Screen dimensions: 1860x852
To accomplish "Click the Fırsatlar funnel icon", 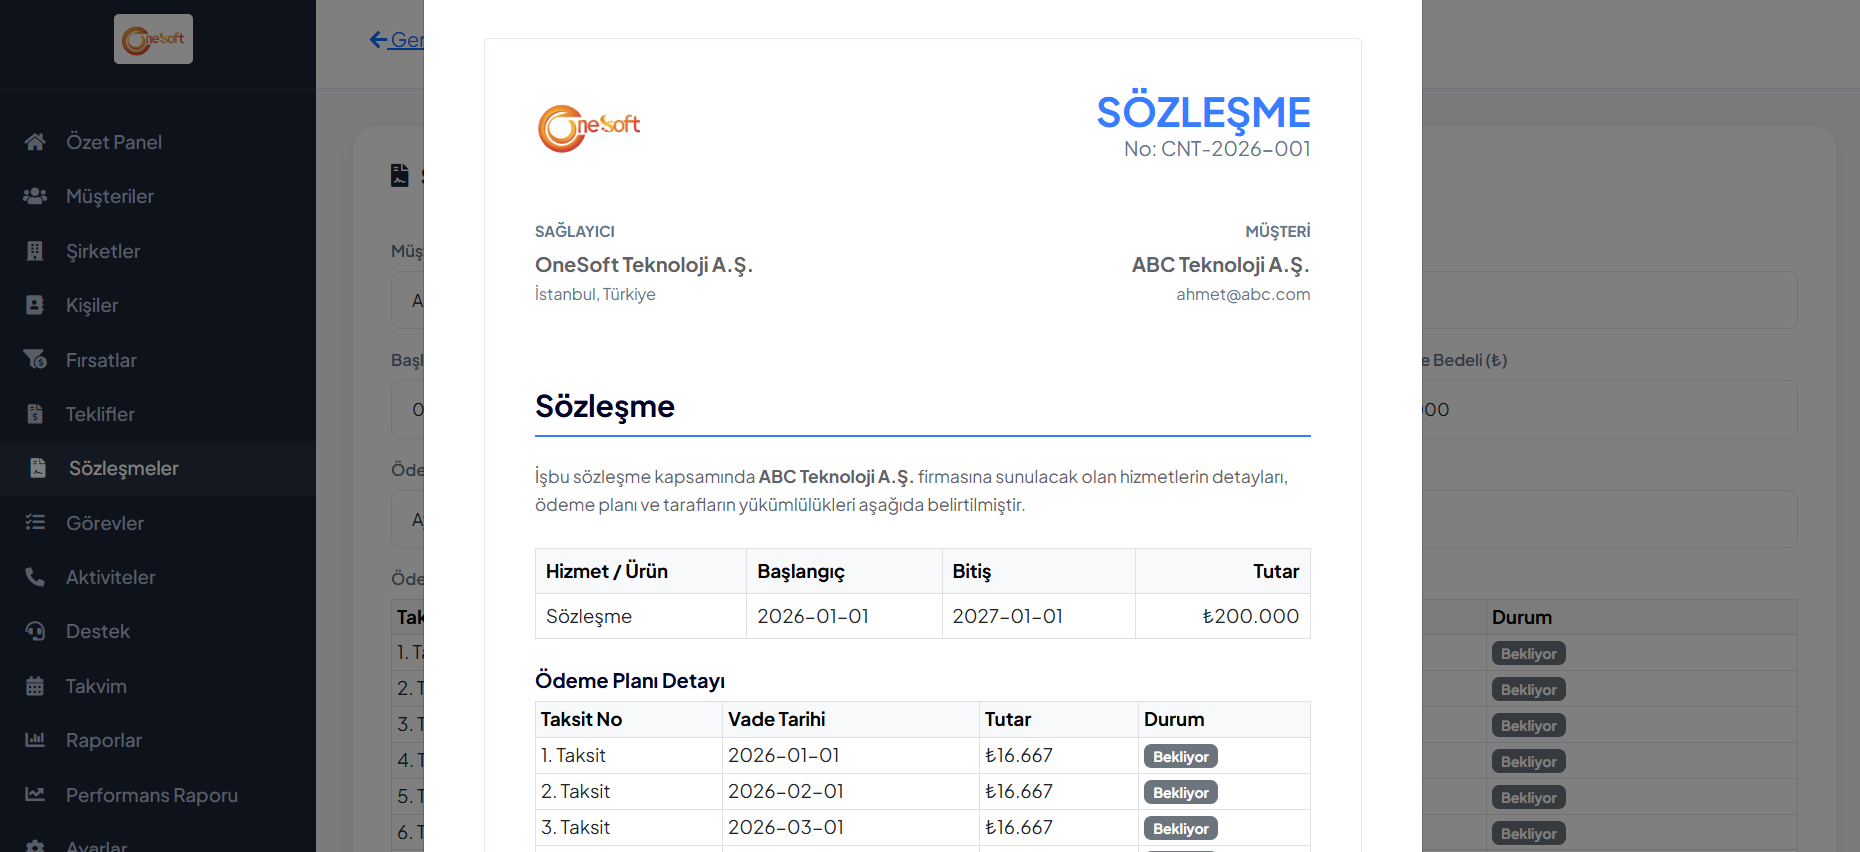I will click(35, 360).
